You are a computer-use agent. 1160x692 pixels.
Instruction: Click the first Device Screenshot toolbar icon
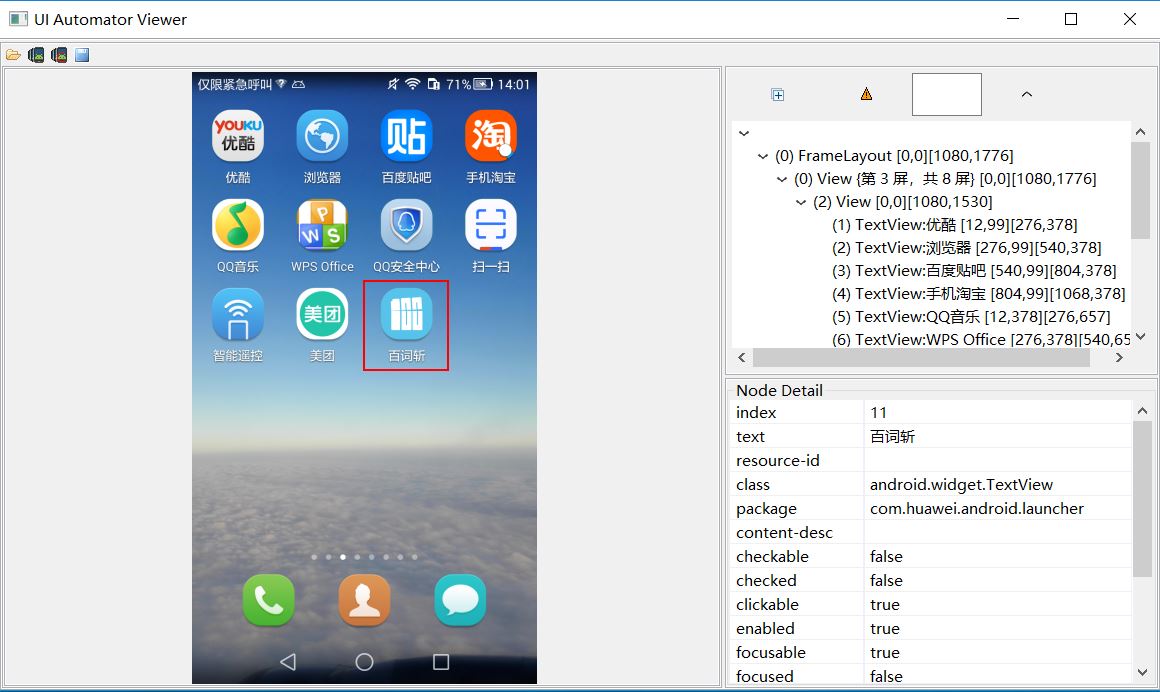[36, 55]
